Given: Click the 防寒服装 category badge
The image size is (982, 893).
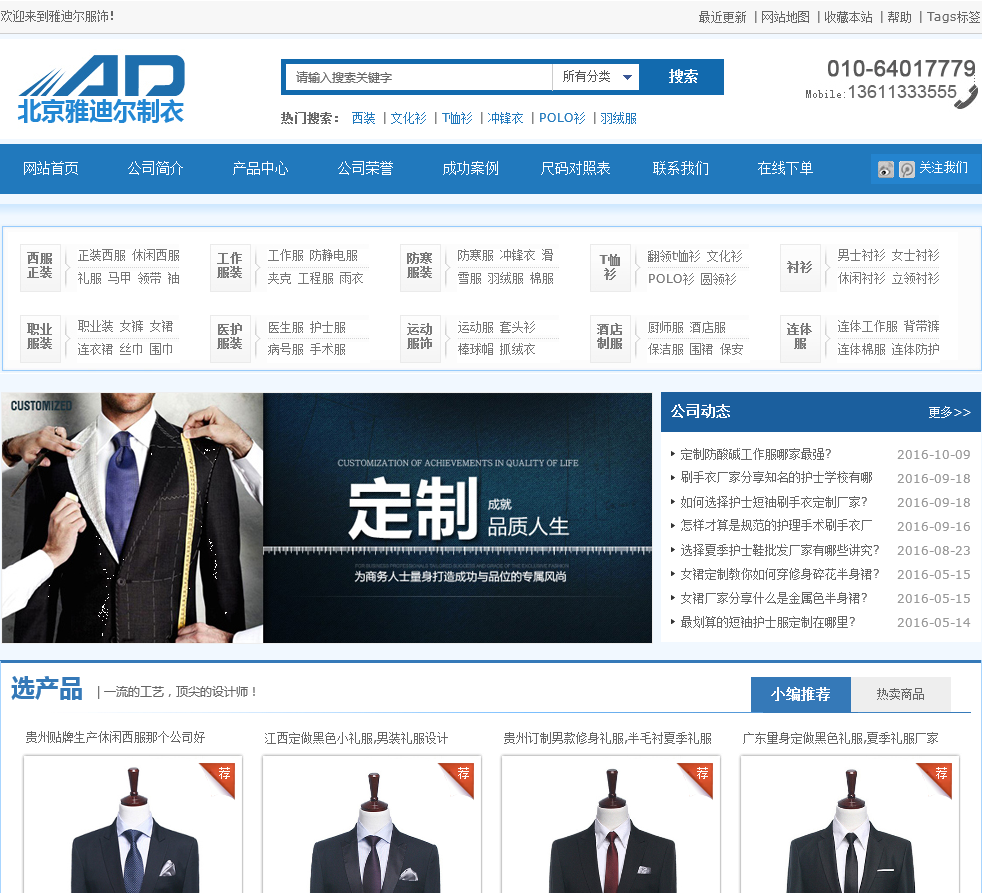Looking at the screenshot, I should tap(420, 267).
